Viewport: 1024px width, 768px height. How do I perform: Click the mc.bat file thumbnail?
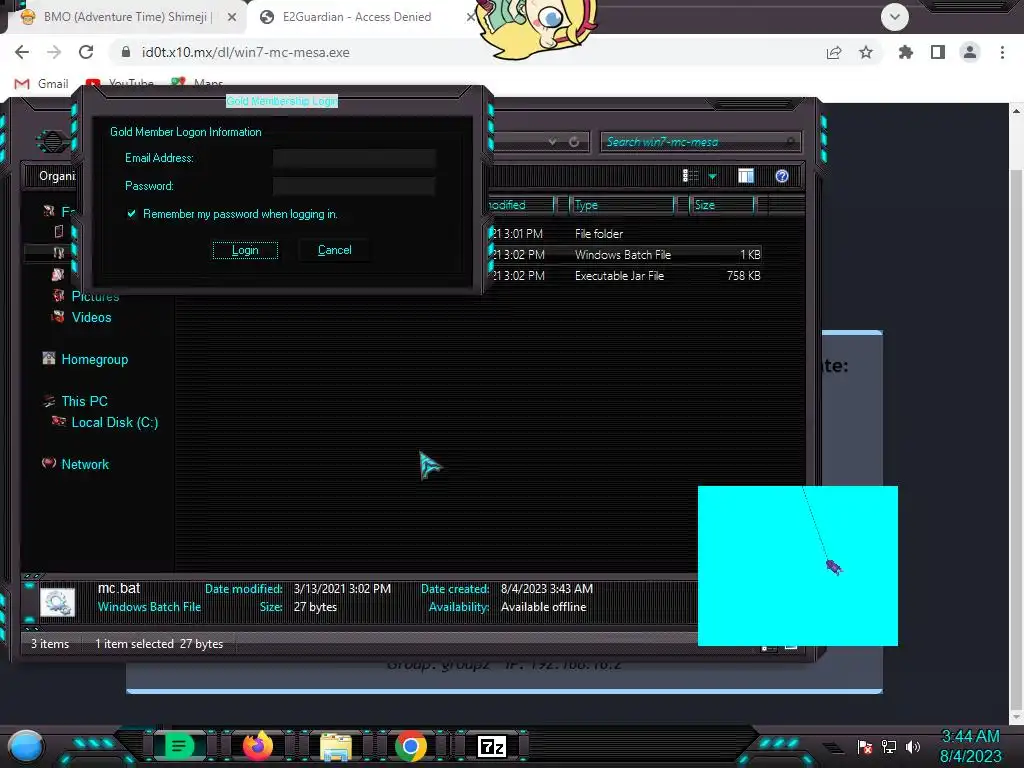pos(57,602)
